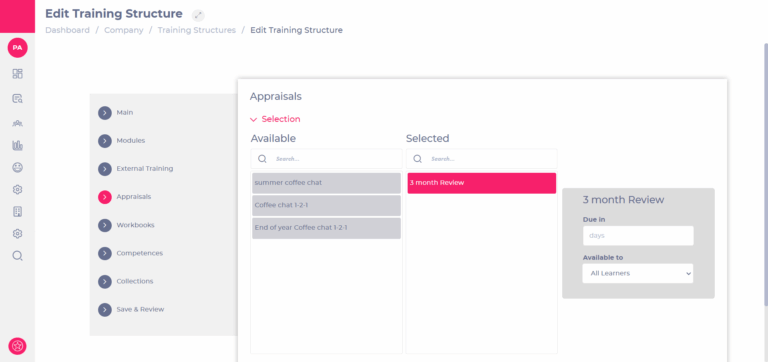Go to the Workbooks step
768x362 pixels.
tap(135, 225)
